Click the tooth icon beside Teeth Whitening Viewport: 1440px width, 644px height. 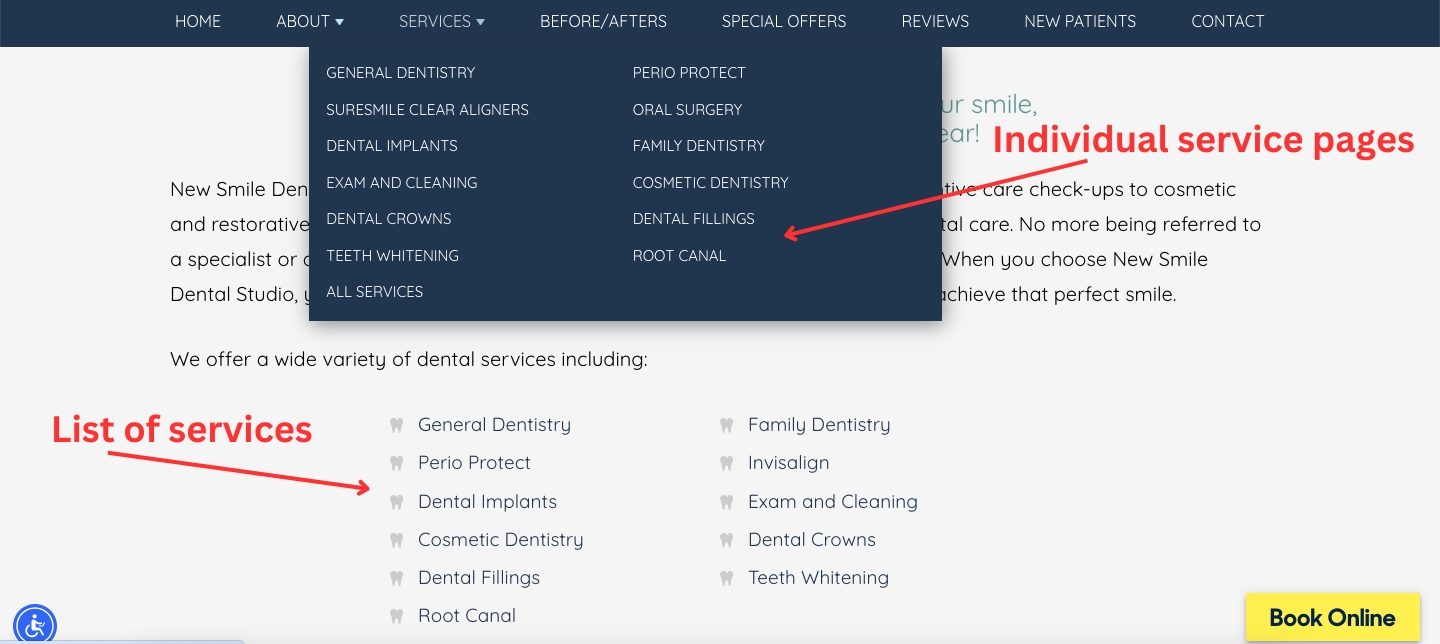point(726,577)
